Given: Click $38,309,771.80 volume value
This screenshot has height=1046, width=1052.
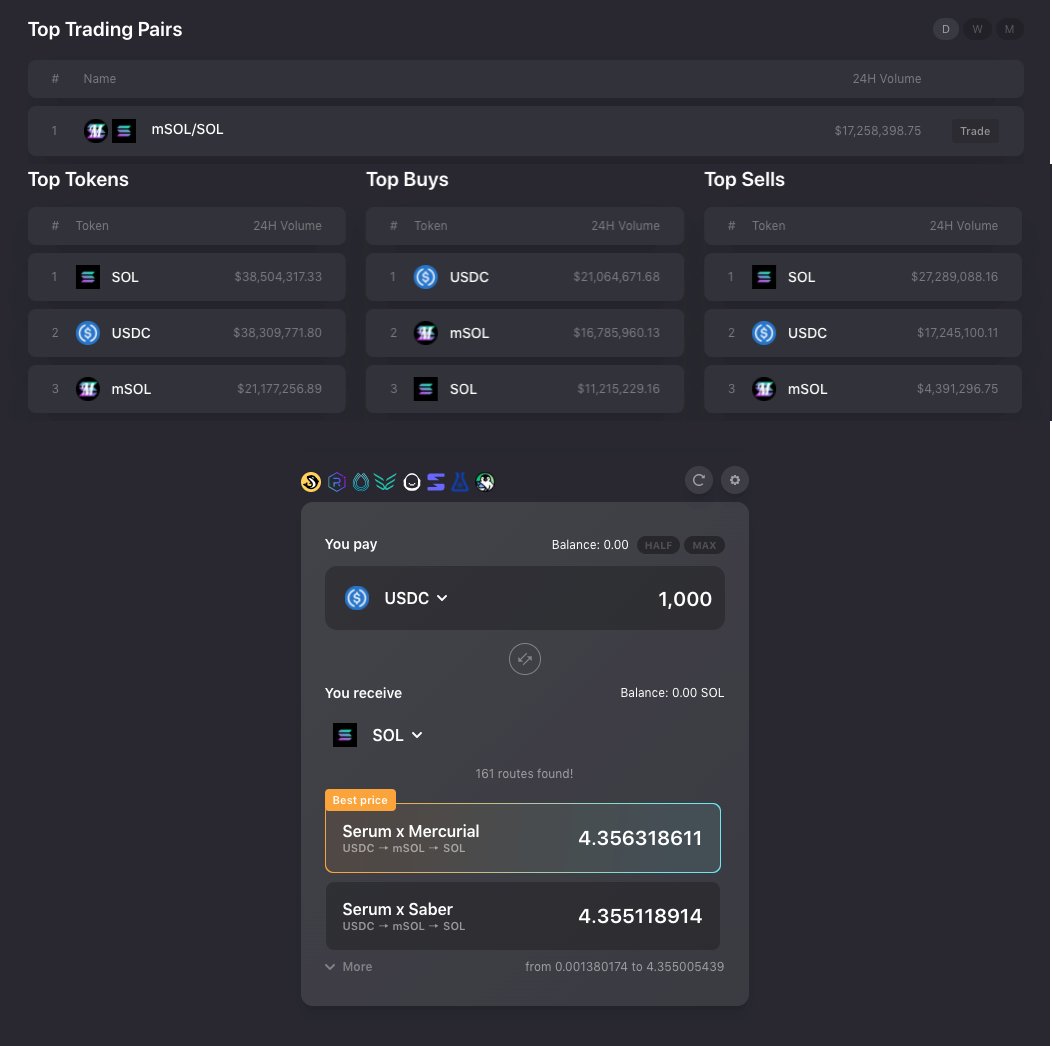Looking at the screenshot, I should coord(277,333).
